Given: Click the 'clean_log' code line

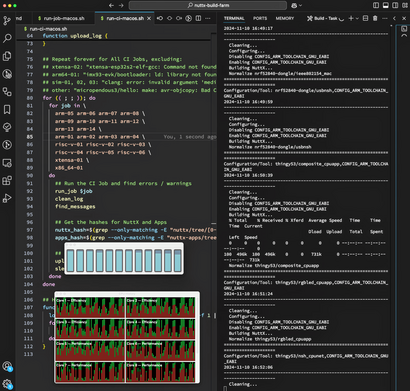Looking at the screenshot, I should pos(69,199).
